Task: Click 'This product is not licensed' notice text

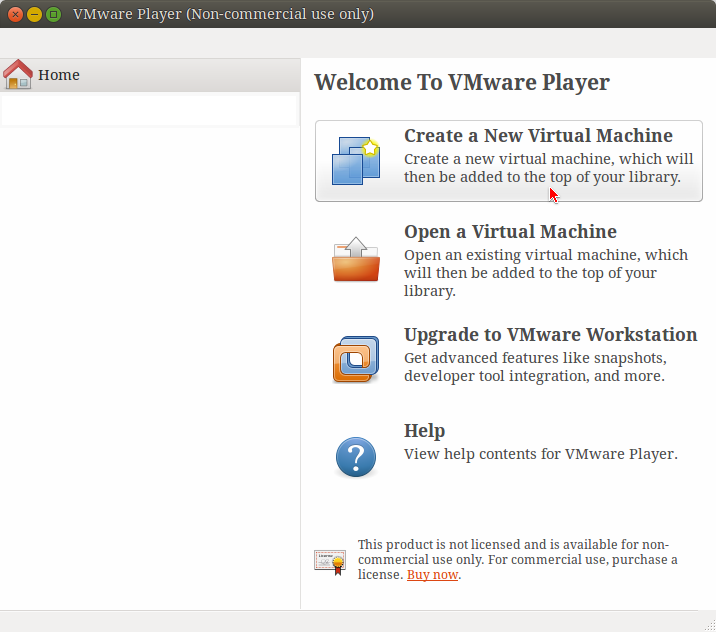Action: [x=517, y=559]
